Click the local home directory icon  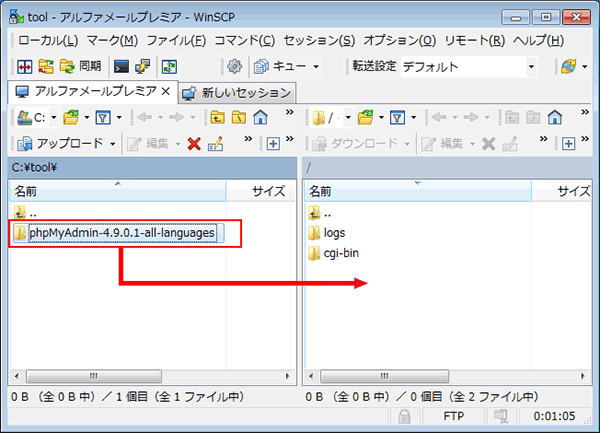[259, 117]
